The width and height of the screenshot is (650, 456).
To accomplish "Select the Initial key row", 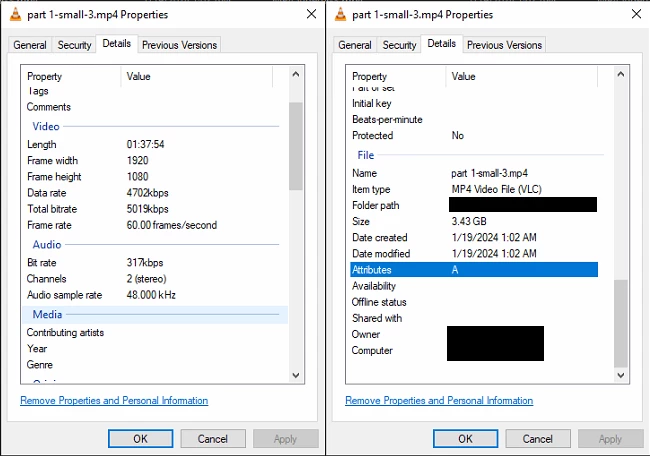I will coord(474,103).
